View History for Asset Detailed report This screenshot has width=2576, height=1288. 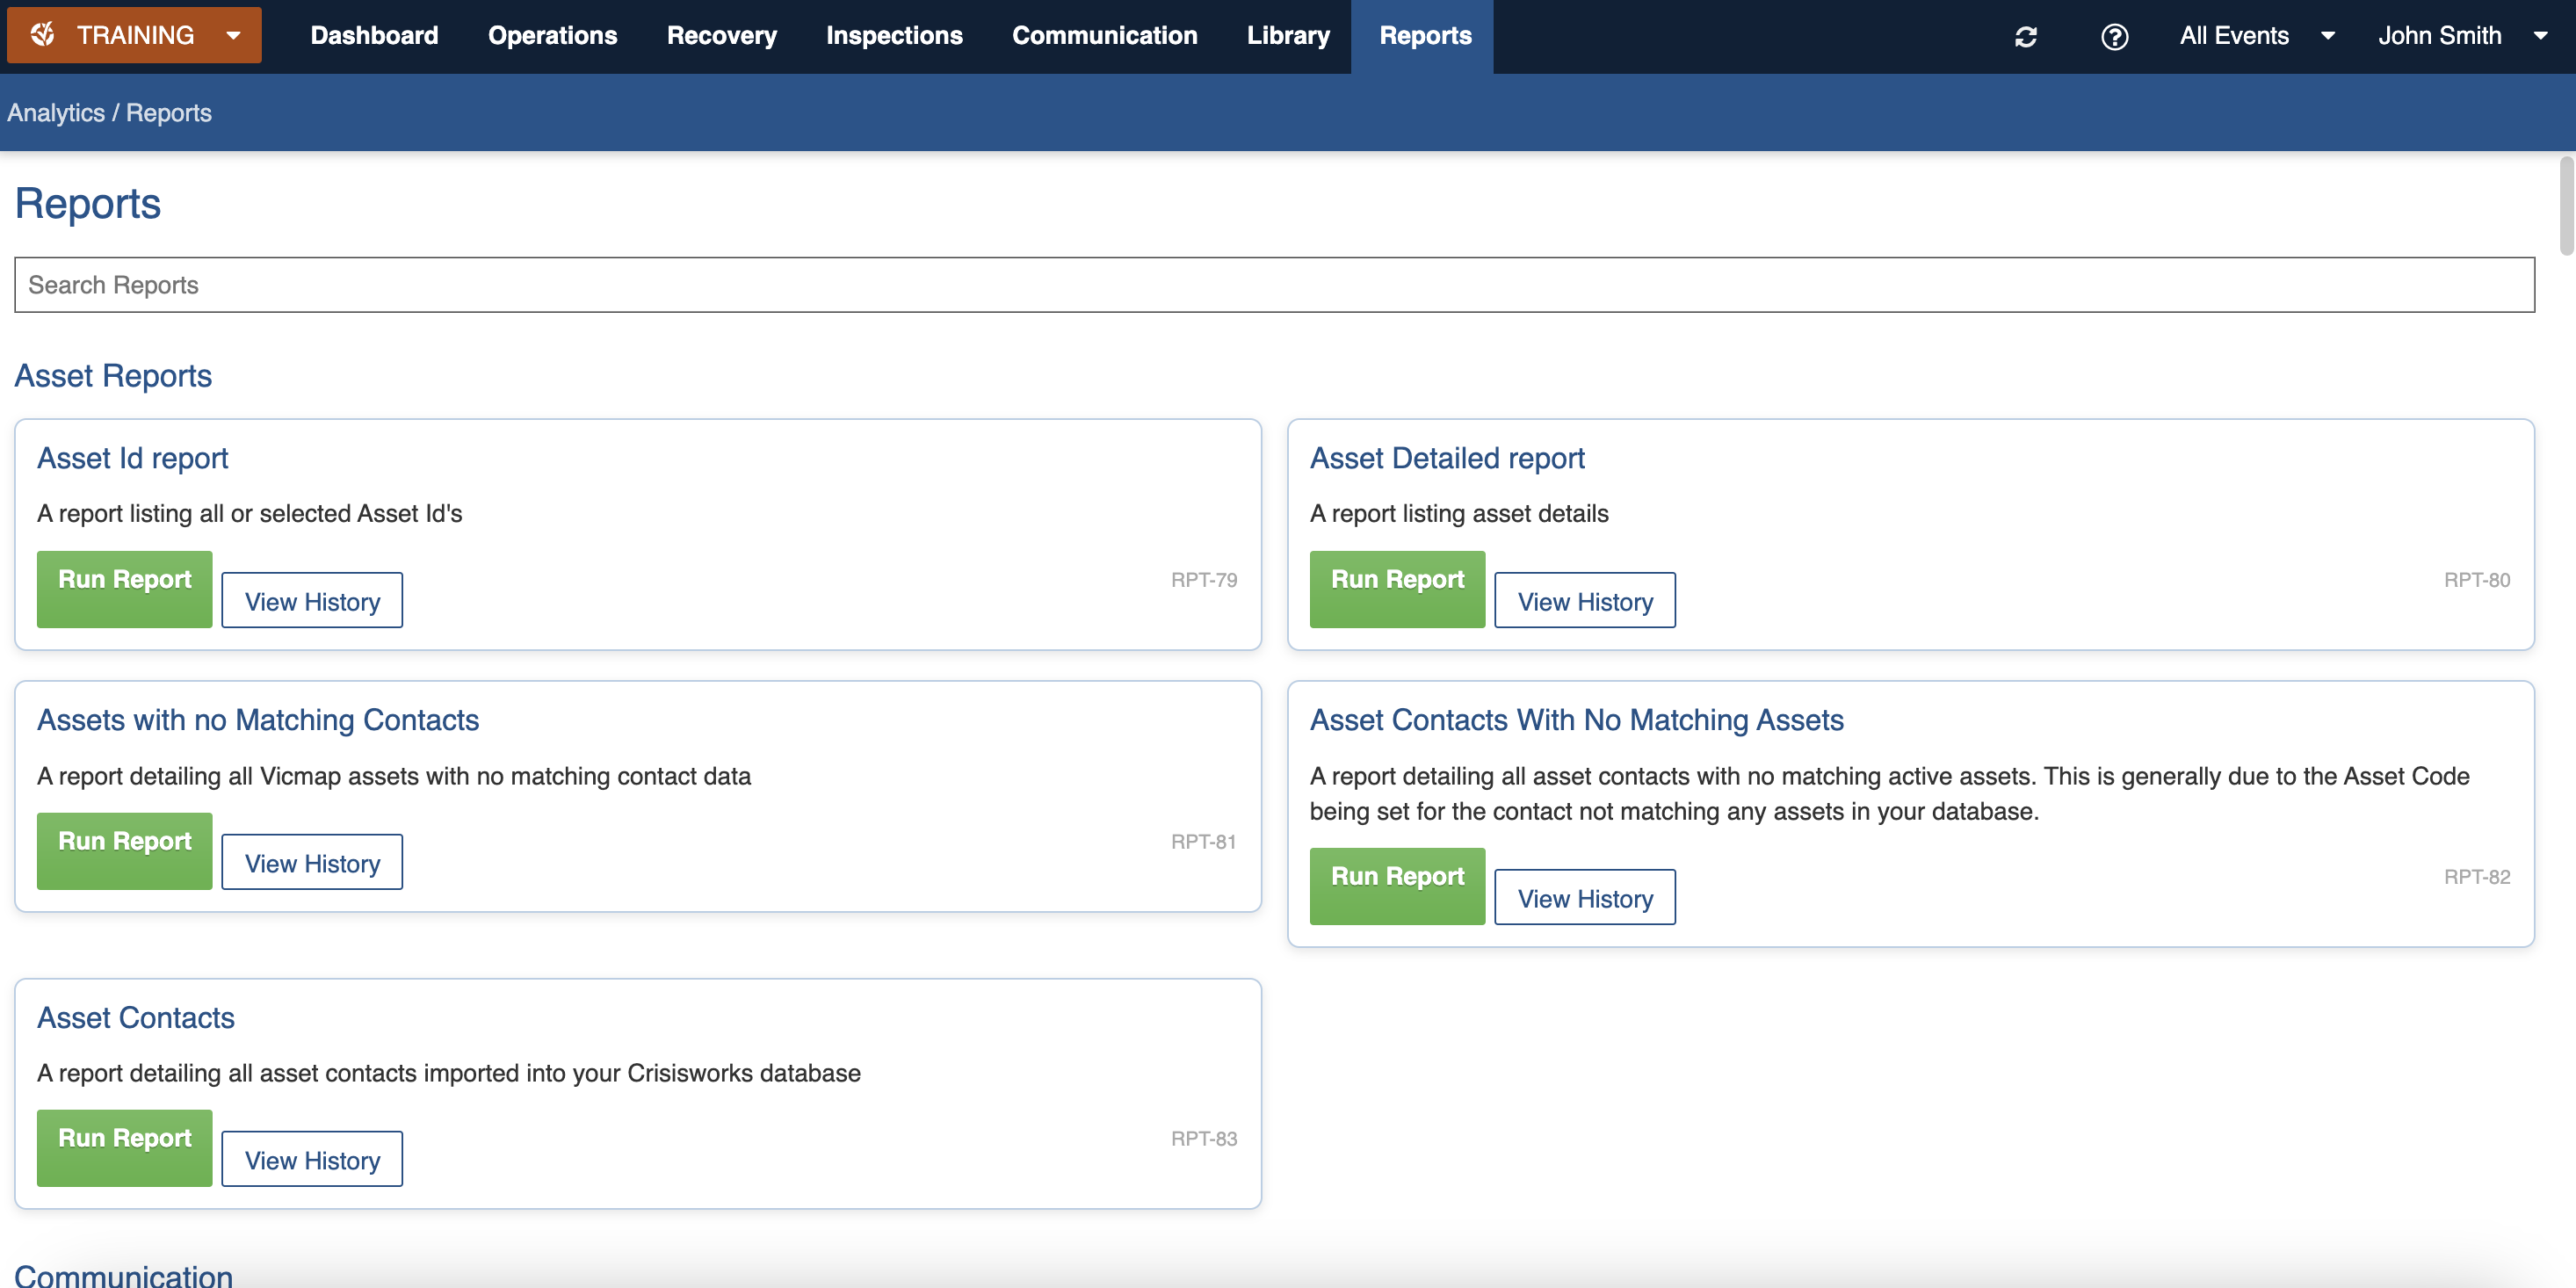[x=1584, y=601]
